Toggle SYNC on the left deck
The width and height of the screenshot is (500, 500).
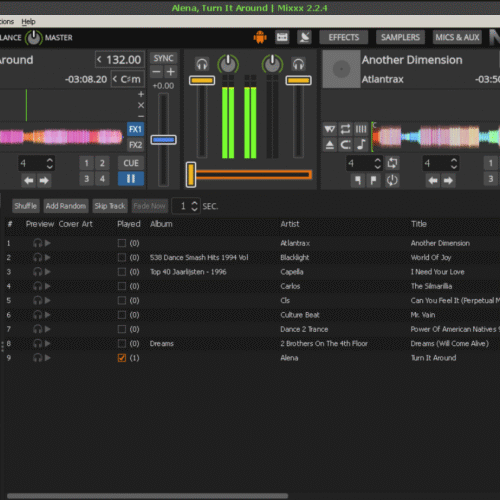[163, 58]
